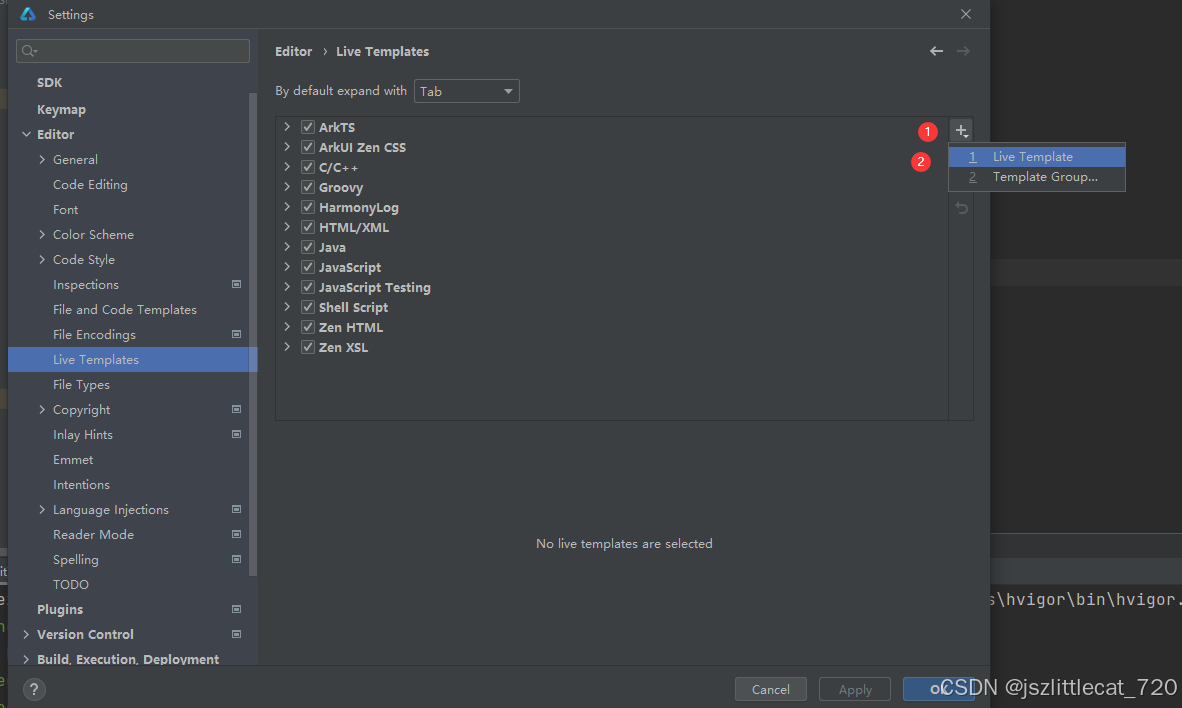Screen dimensions: 1182x708
Task: Choose Live Template from popup menu
Action: [1033, 157]
